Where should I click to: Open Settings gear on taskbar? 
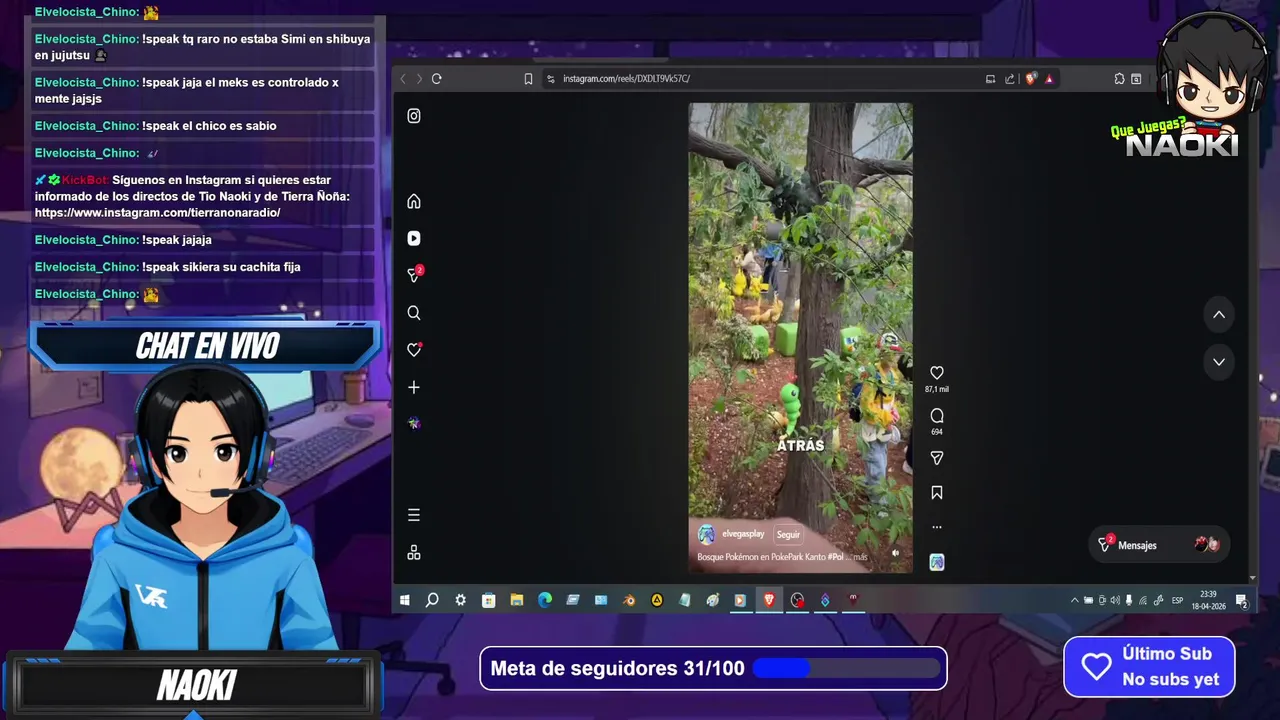click(460, 600)
